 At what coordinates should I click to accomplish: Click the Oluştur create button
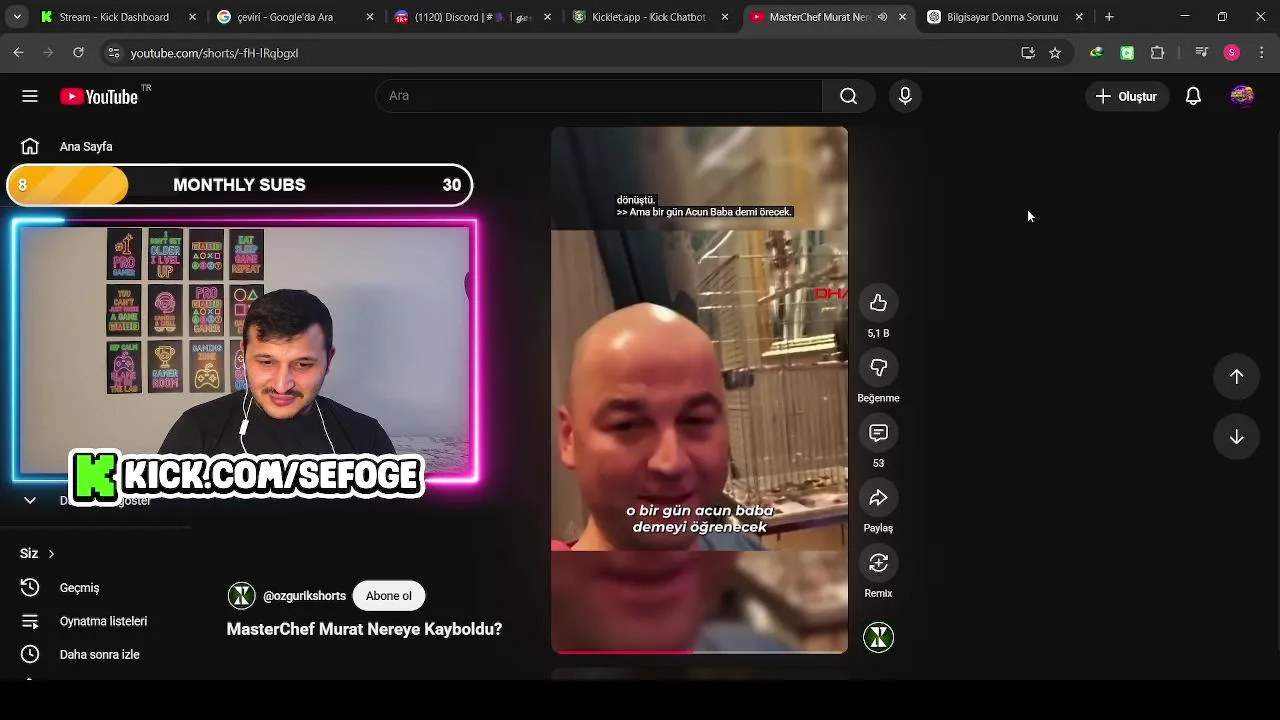pos(1127,96)
